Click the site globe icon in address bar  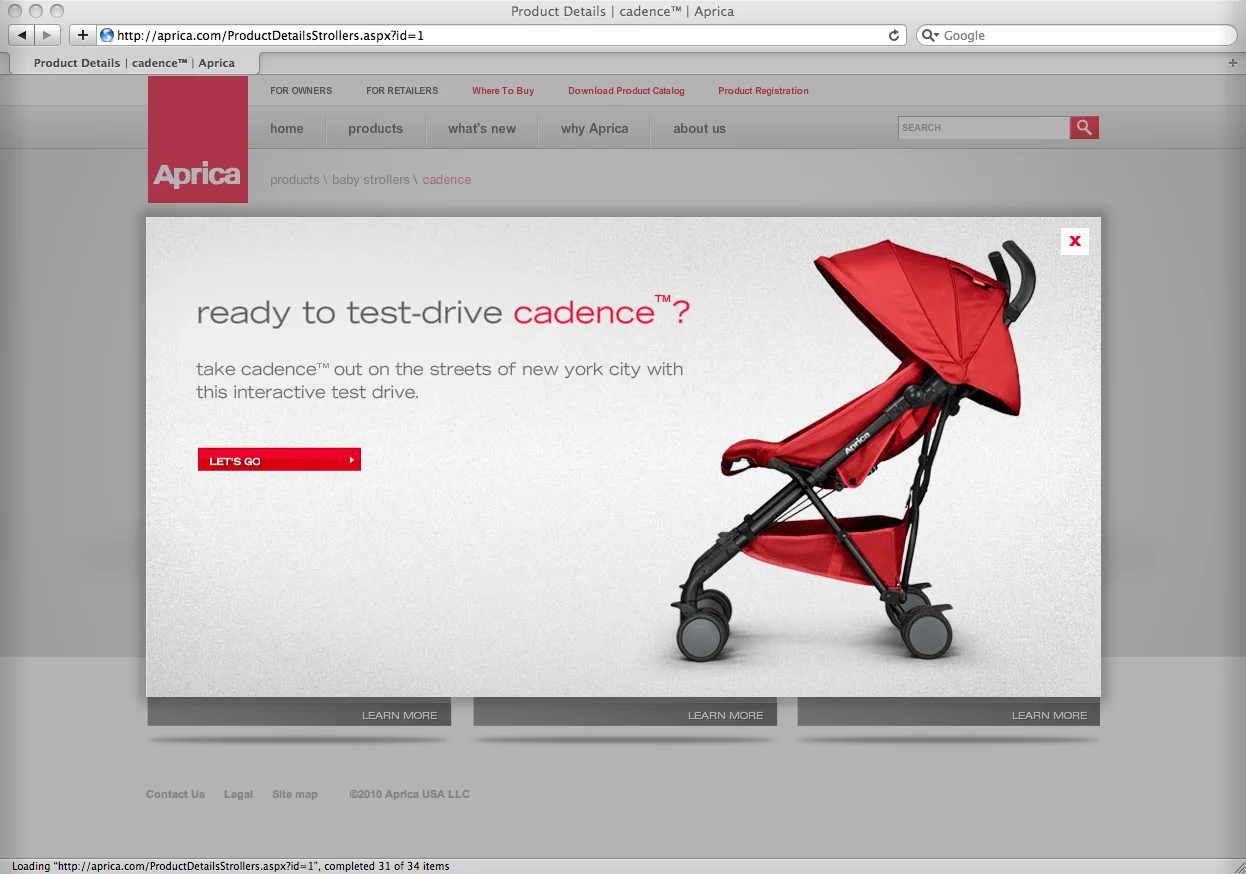pos(107,35)
